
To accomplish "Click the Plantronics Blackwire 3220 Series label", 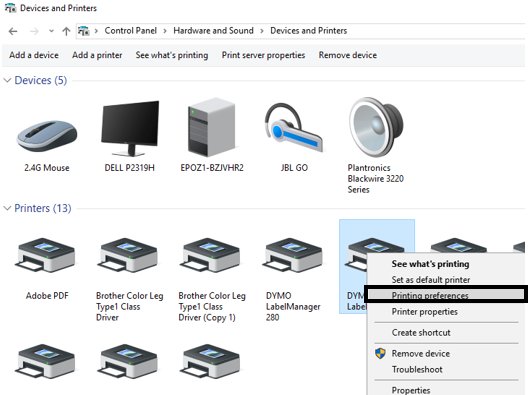I will click(x=376, y=178).
